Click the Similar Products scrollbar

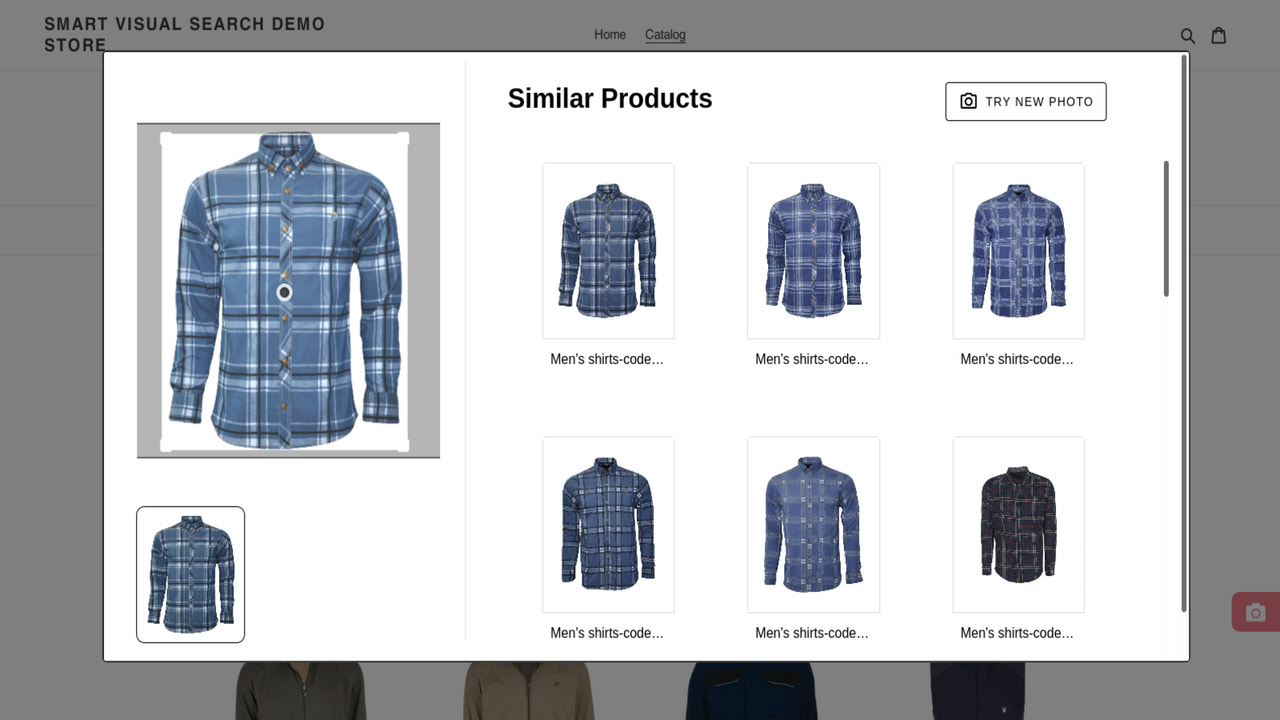(x=1165, y=228)
